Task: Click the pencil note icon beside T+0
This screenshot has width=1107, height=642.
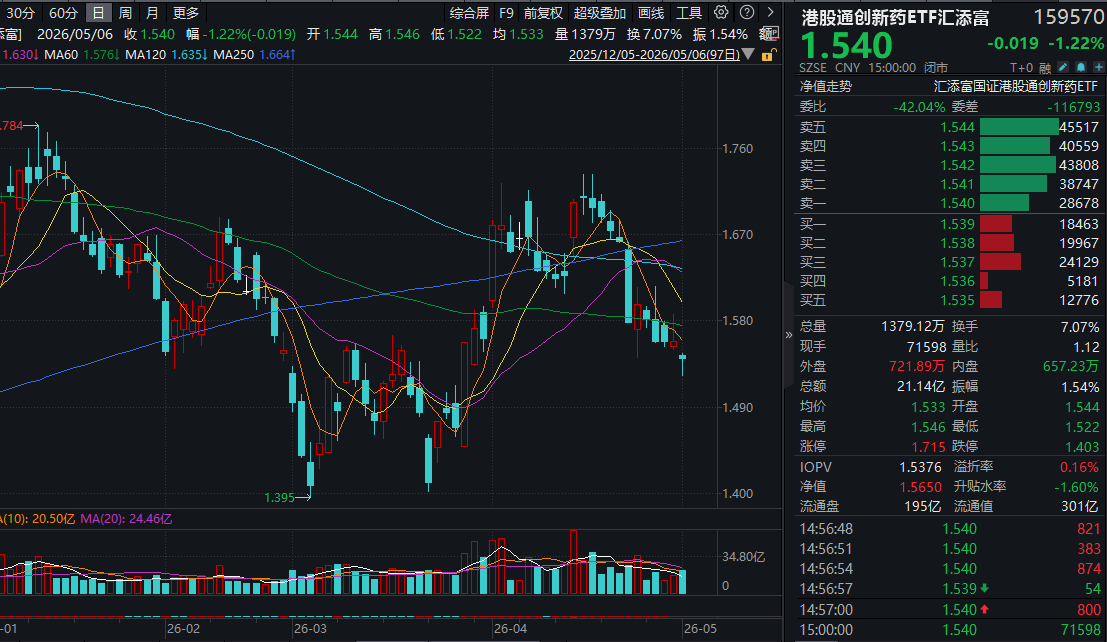Action: [1063, 67]
